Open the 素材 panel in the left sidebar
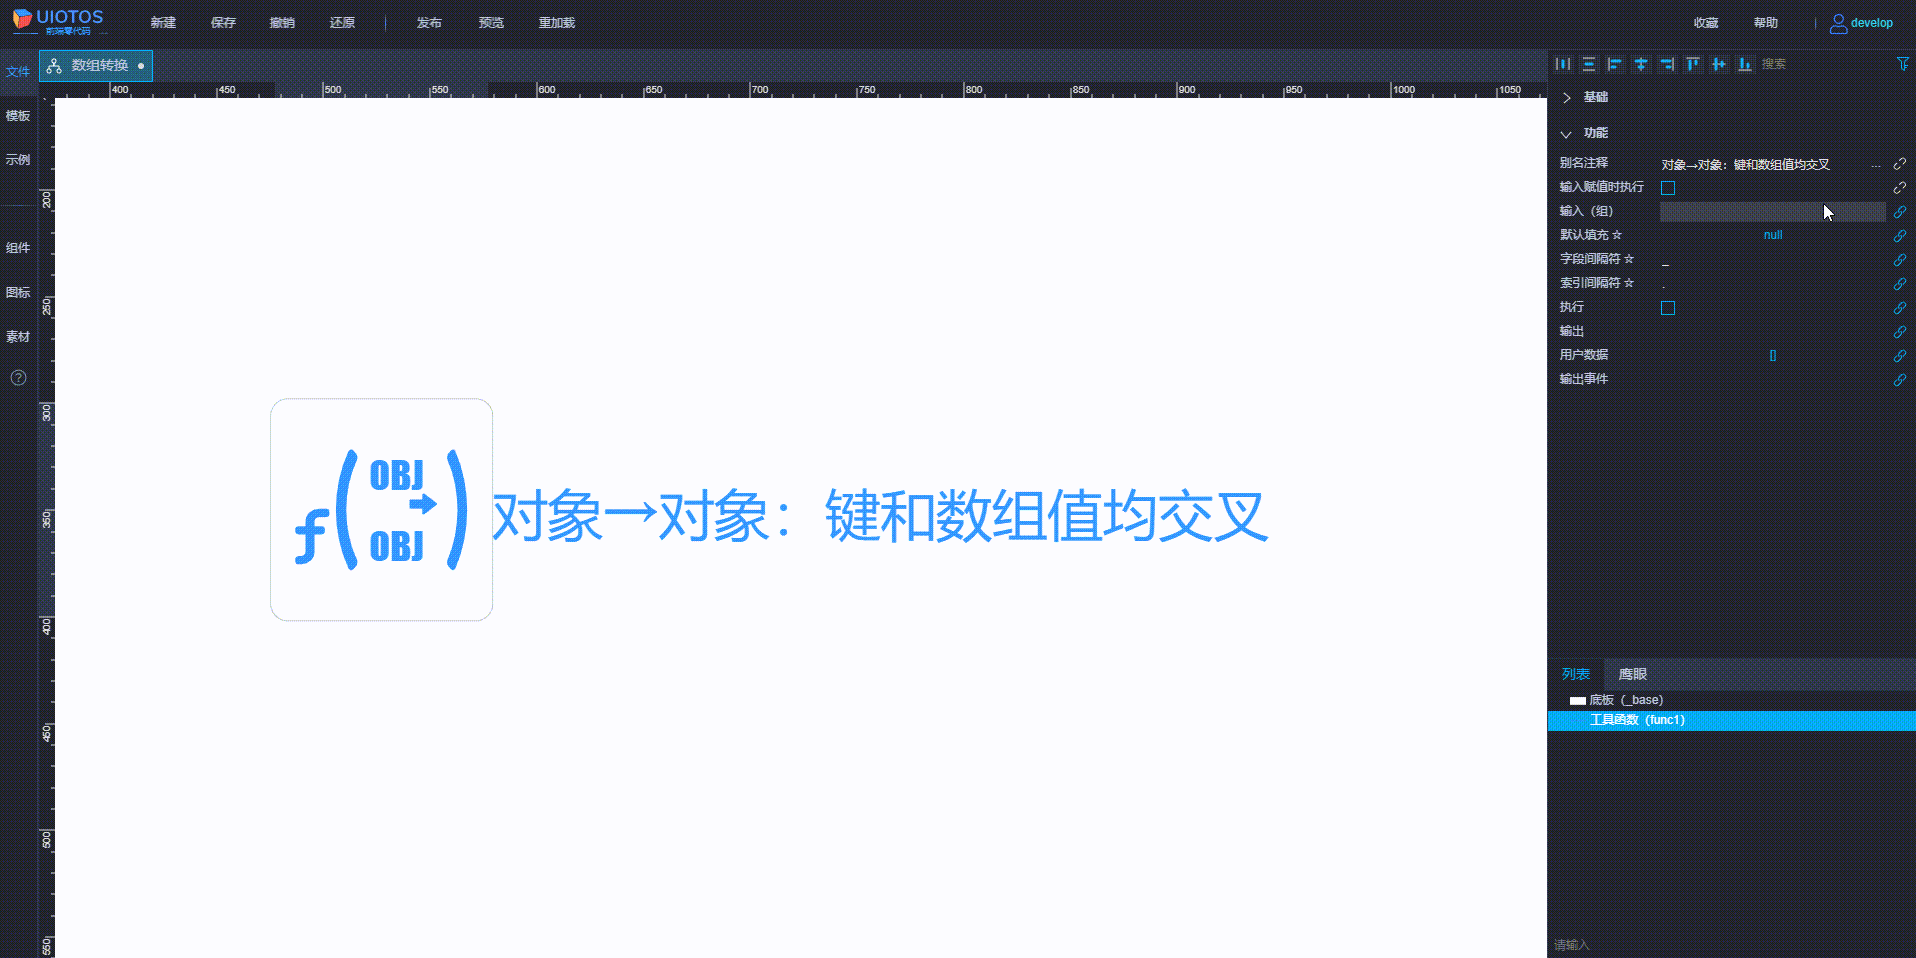 17,336
